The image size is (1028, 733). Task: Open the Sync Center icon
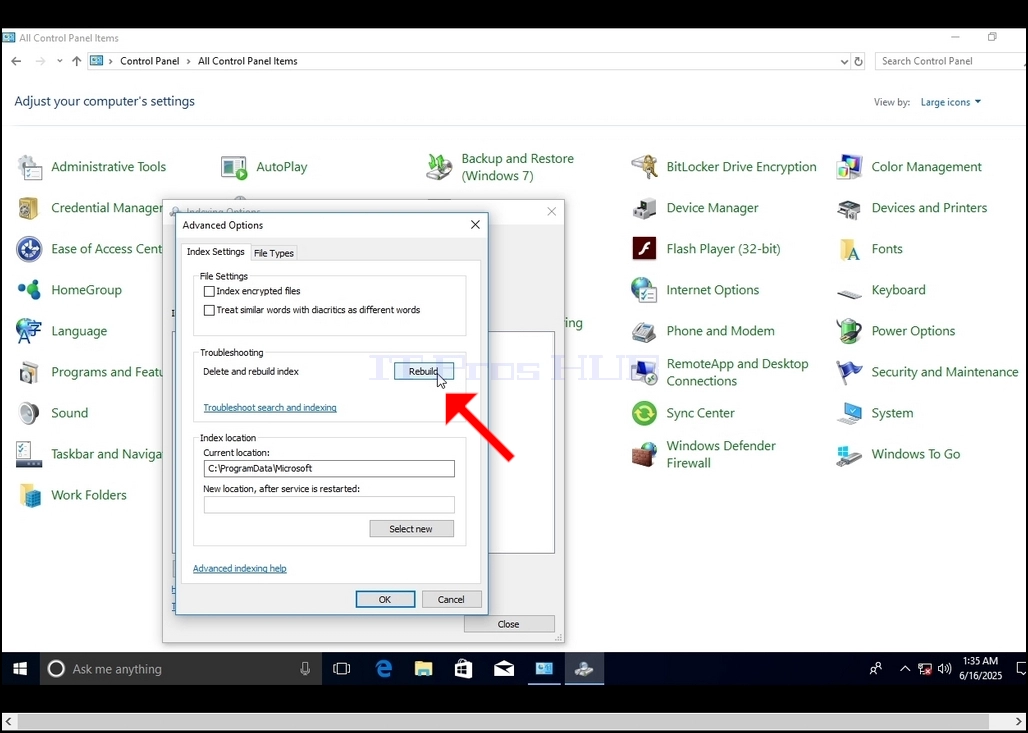click(644, 413)
